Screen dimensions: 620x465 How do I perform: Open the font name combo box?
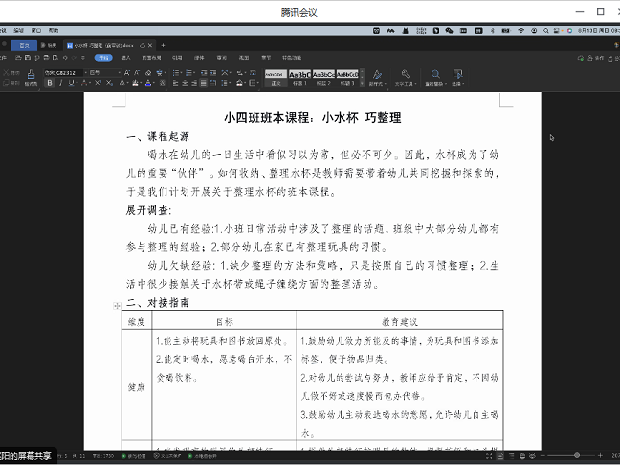click(63, 73)
